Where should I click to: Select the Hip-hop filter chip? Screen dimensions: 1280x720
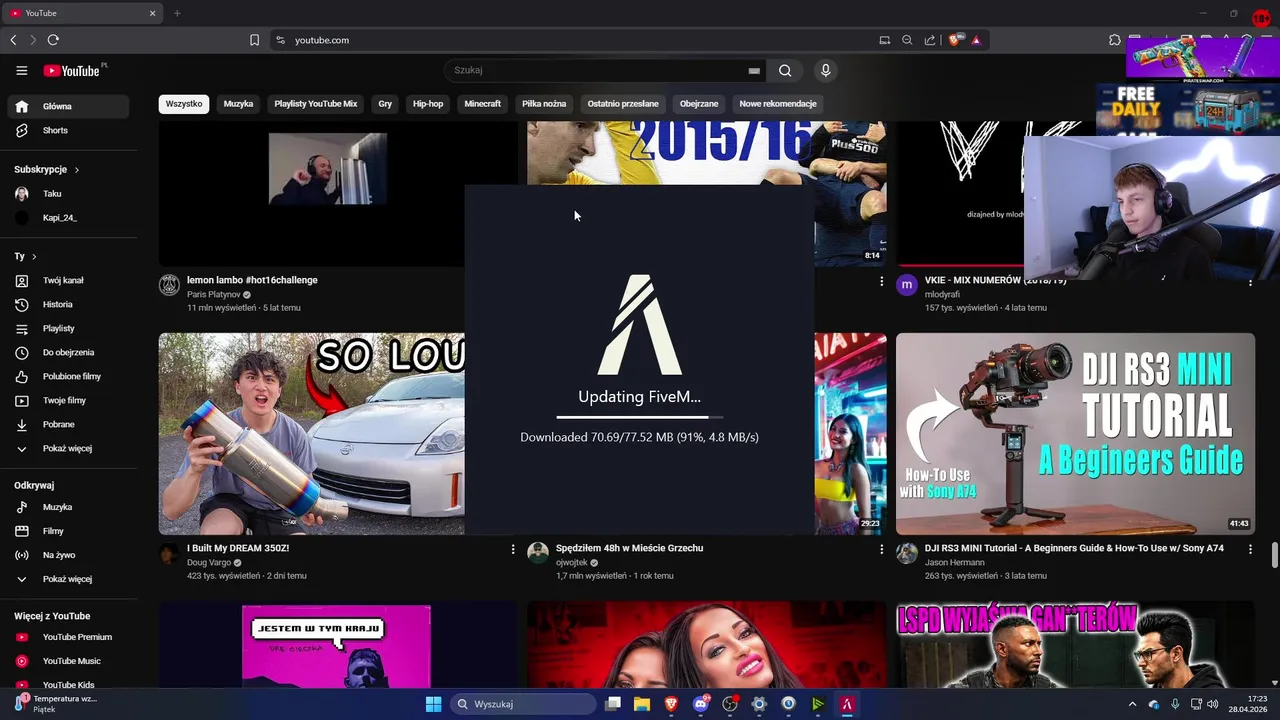tap(428, 104)
